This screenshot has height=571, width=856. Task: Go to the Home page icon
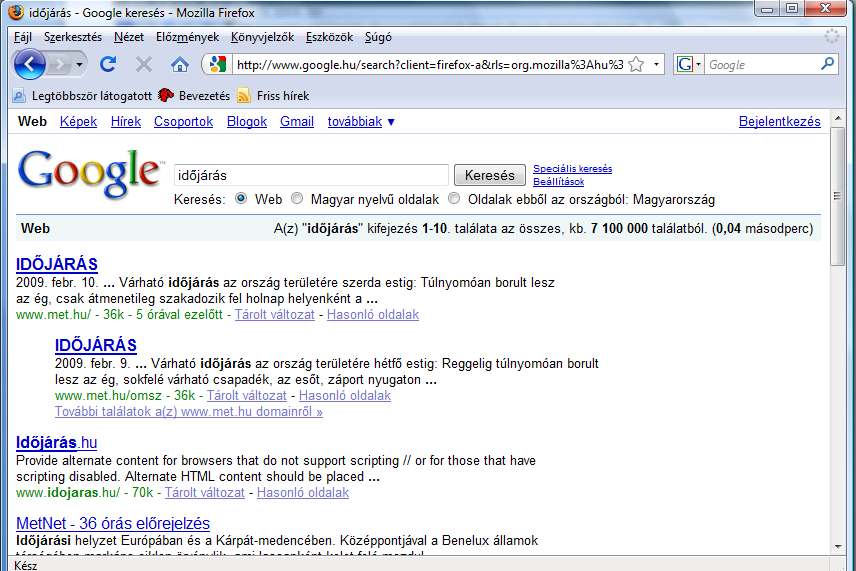point(180,64)
